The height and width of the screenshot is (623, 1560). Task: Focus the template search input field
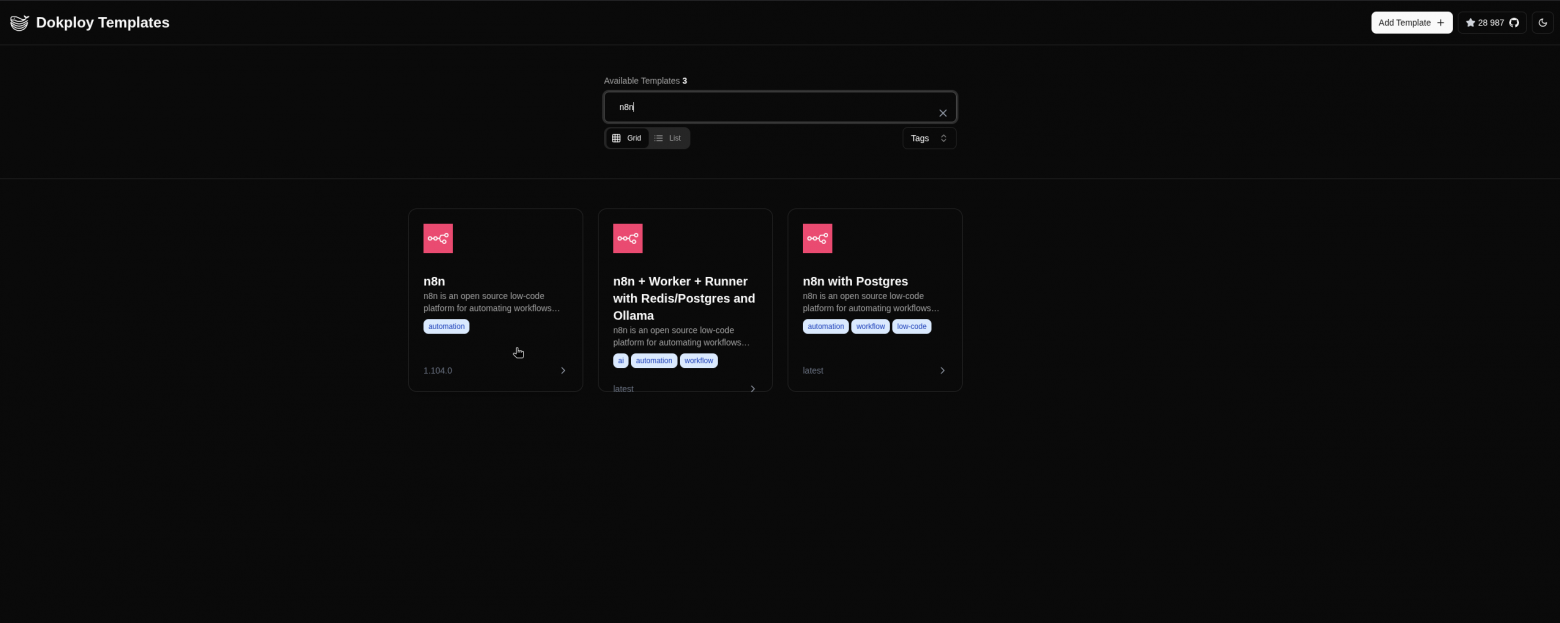[770, 107]
